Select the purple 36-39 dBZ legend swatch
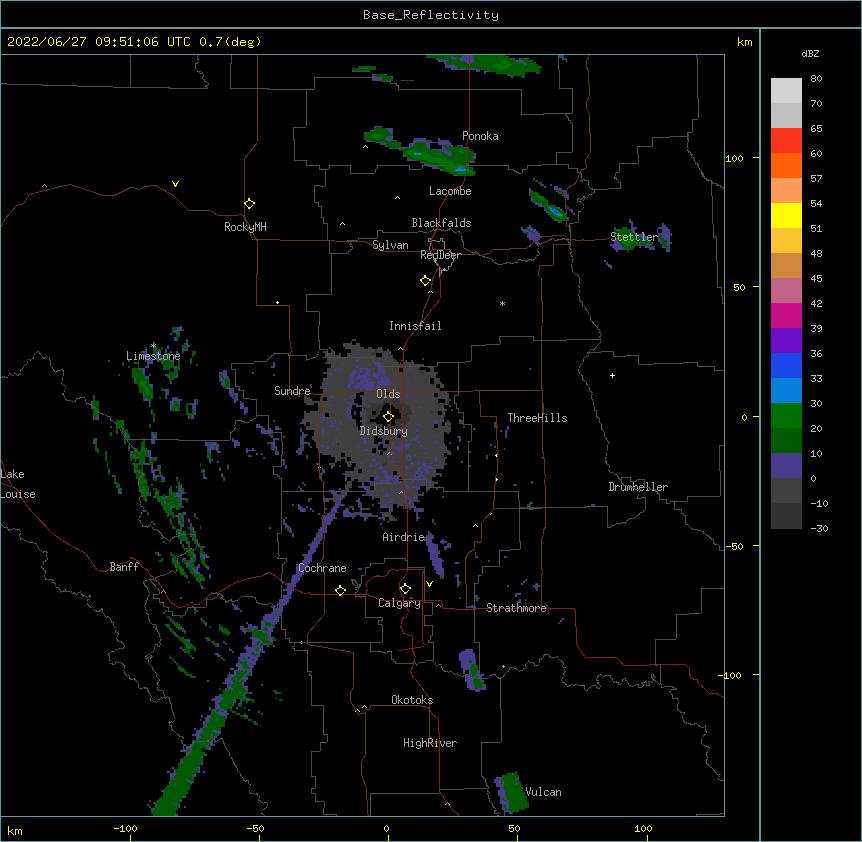The width and height of the screenshot is (862, 842). [786, 340]
